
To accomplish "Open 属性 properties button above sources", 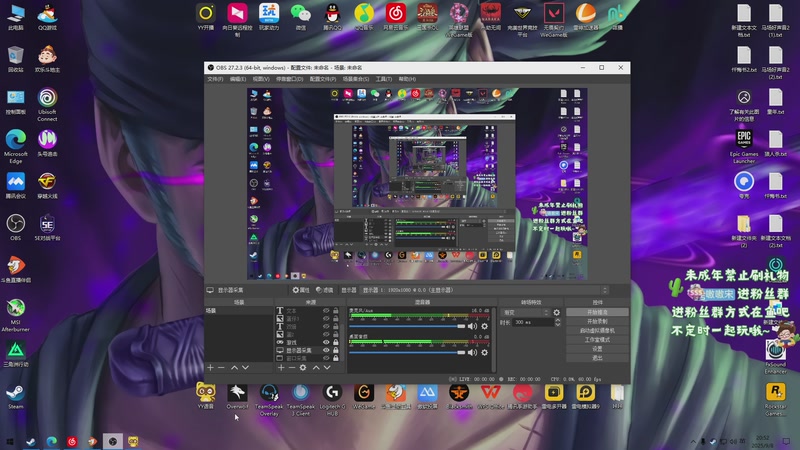I will (x=301, y=290).
